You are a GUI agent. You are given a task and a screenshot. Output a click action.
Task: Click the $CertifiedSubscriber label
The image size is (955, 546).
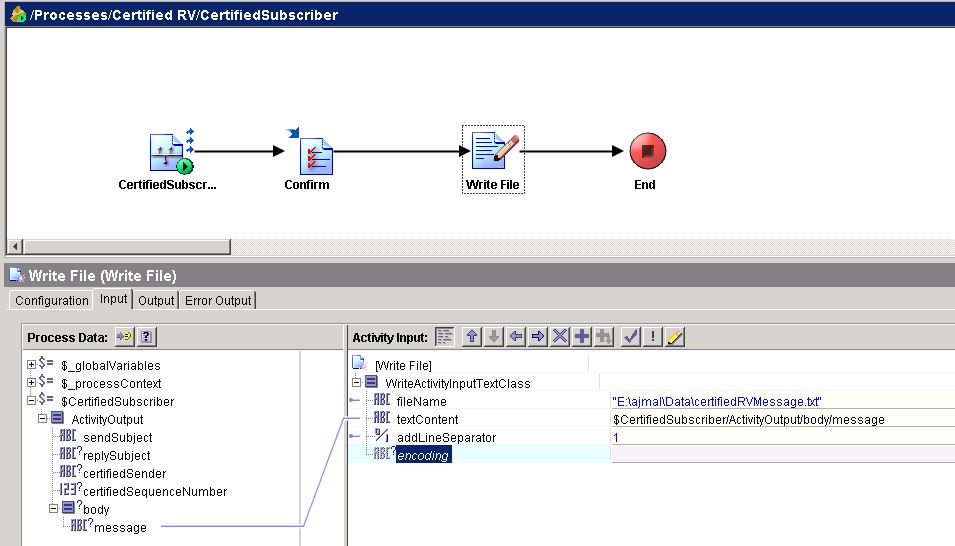tap(118, 402)
